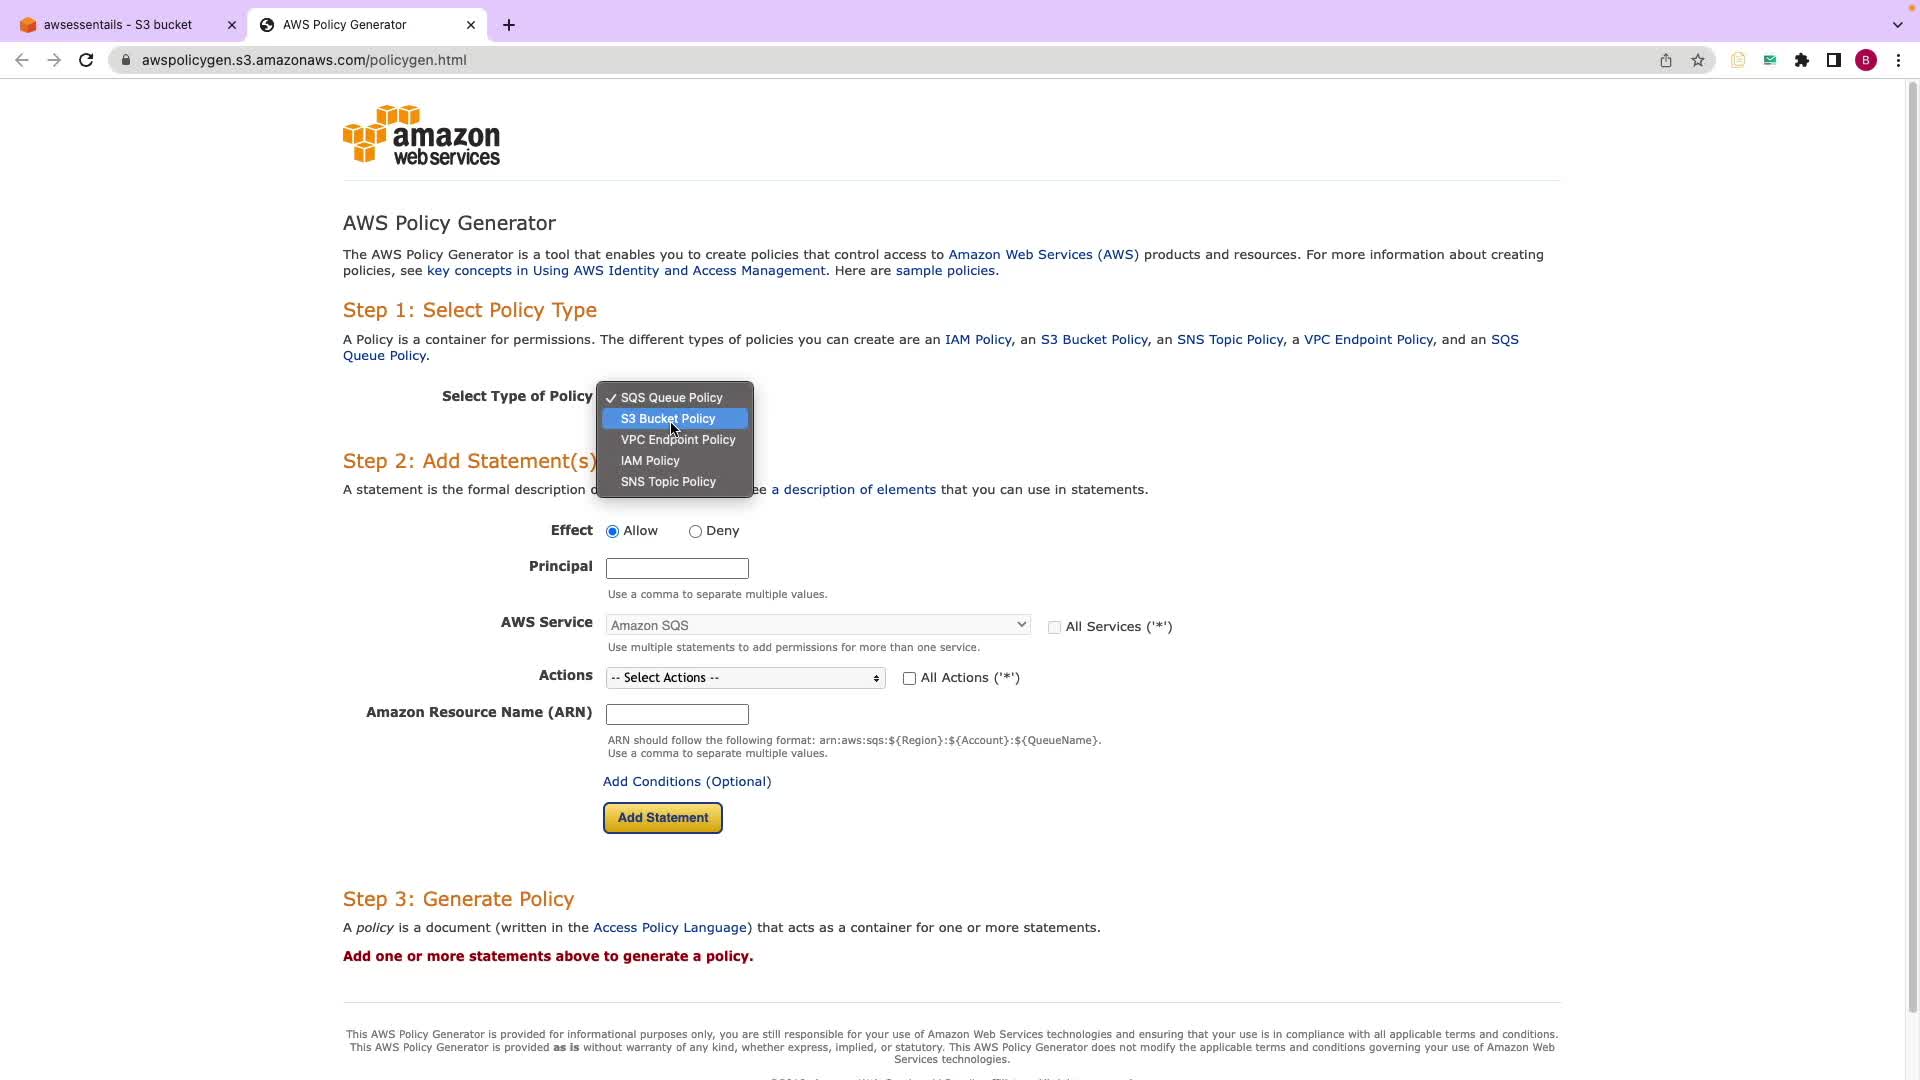Toggle the browser side panel icon
Viewport: 1920px width, 1080px height.
[1834, 60]
